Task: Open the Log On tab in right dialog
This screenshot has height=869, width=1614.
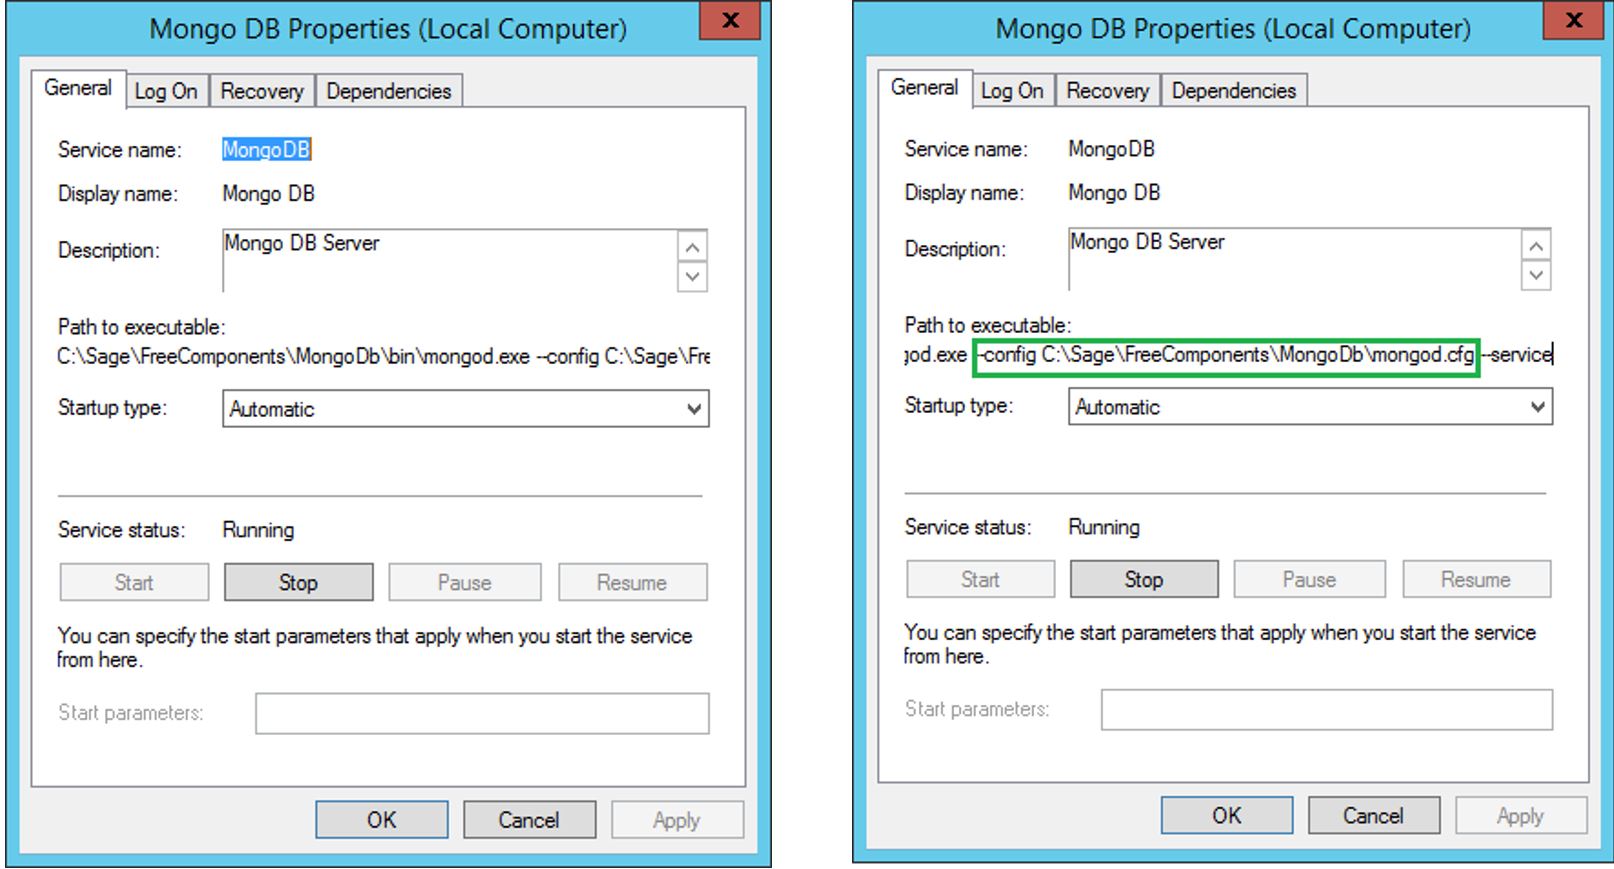Action: [x=1012, y=91]
